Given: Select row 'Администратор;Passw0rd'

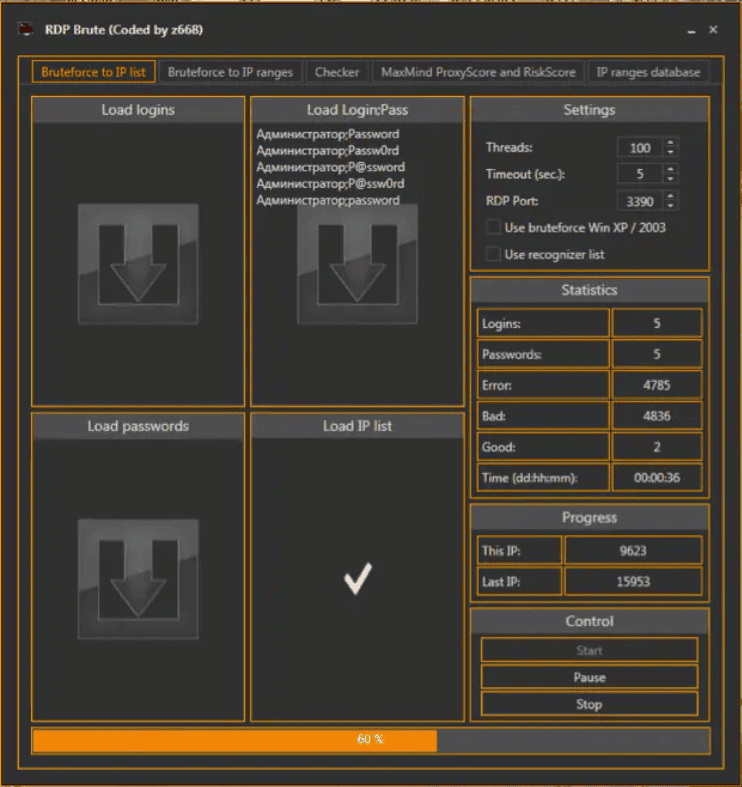Looking at the screenshot, I should [x=328, y=151].
